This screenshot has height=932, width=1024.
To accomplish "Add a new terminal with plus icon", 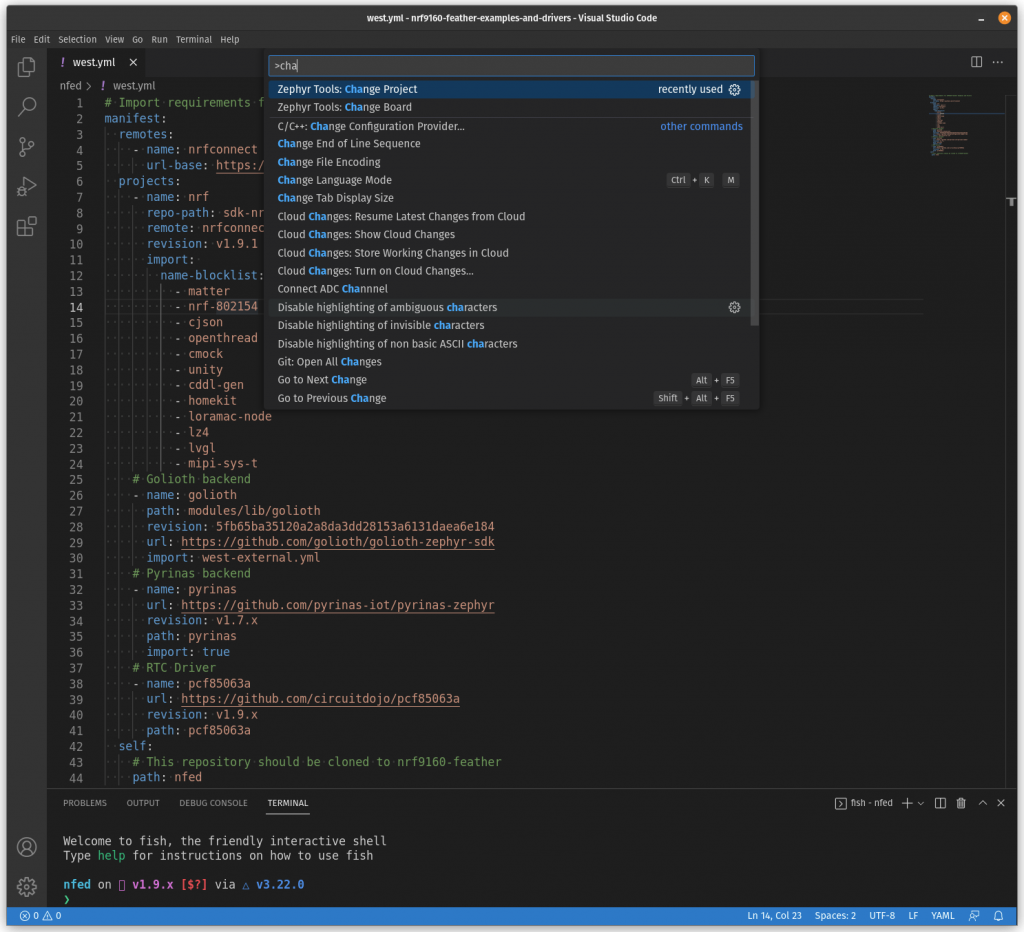I will [x=907, y=803].
